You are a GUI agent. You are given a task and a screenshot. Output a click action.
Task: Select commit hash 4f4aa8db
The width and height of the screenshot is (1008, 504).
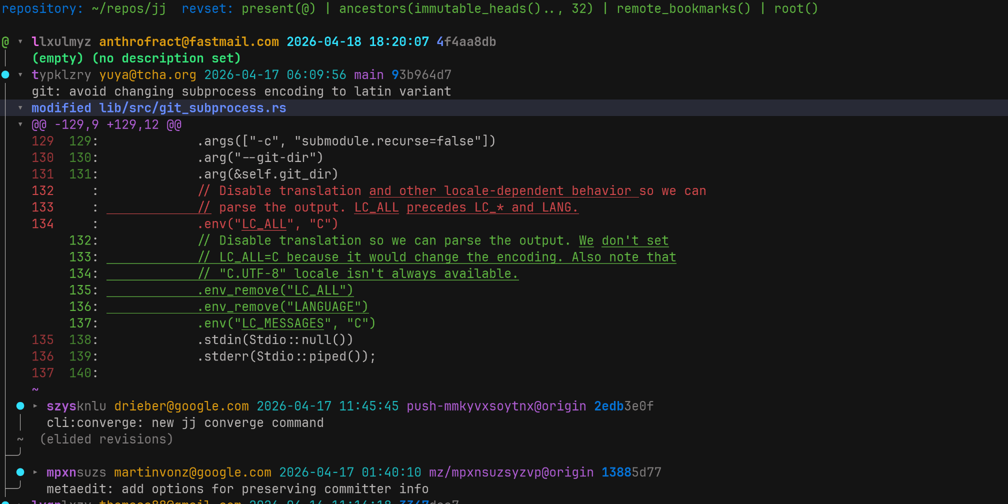click(466, 42)
